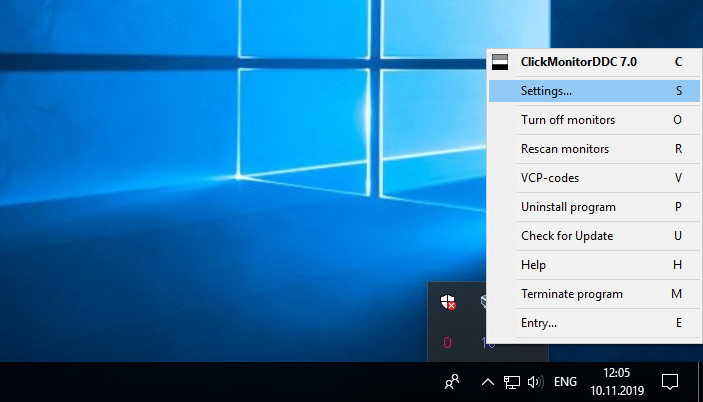Open Help from the menu
The image size is (703, 402).
[594, 265]
